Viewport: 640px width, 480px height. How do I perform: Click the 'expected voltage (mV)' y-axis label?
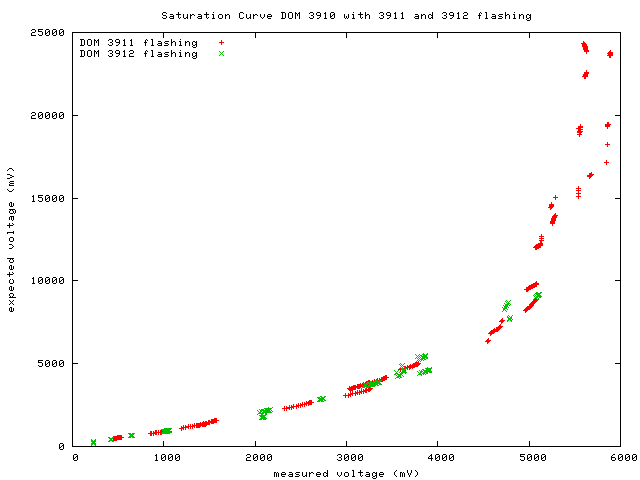[x=11, y=239]
